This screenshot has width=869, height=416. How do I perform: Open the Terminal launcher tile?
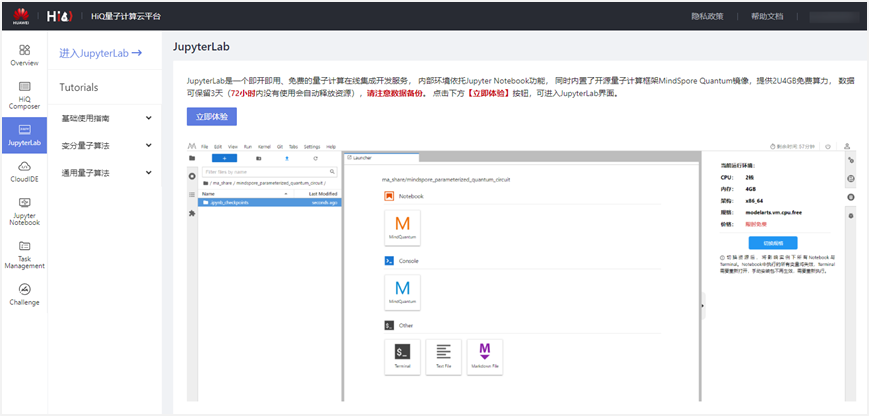[x=402, y=357]
